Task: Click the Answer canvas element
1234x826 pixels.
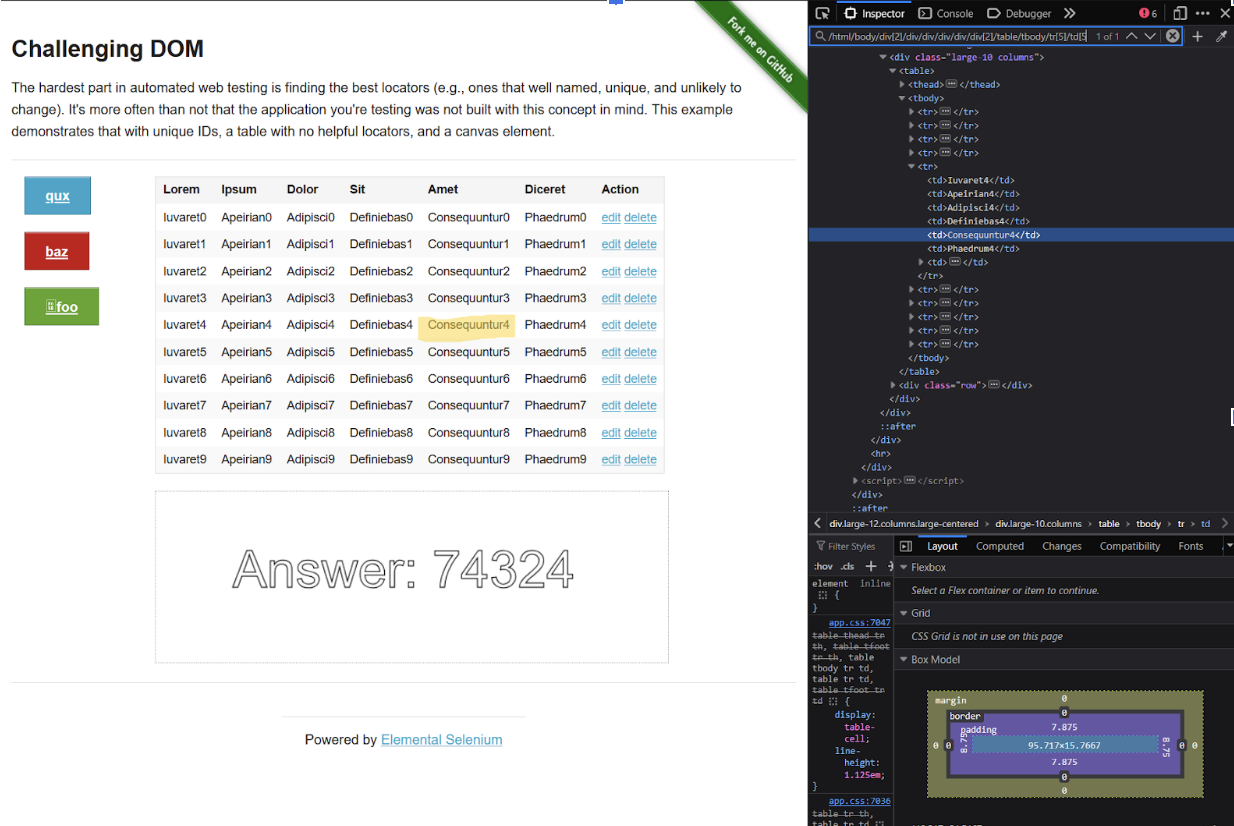Action: (x=412, y=577)
